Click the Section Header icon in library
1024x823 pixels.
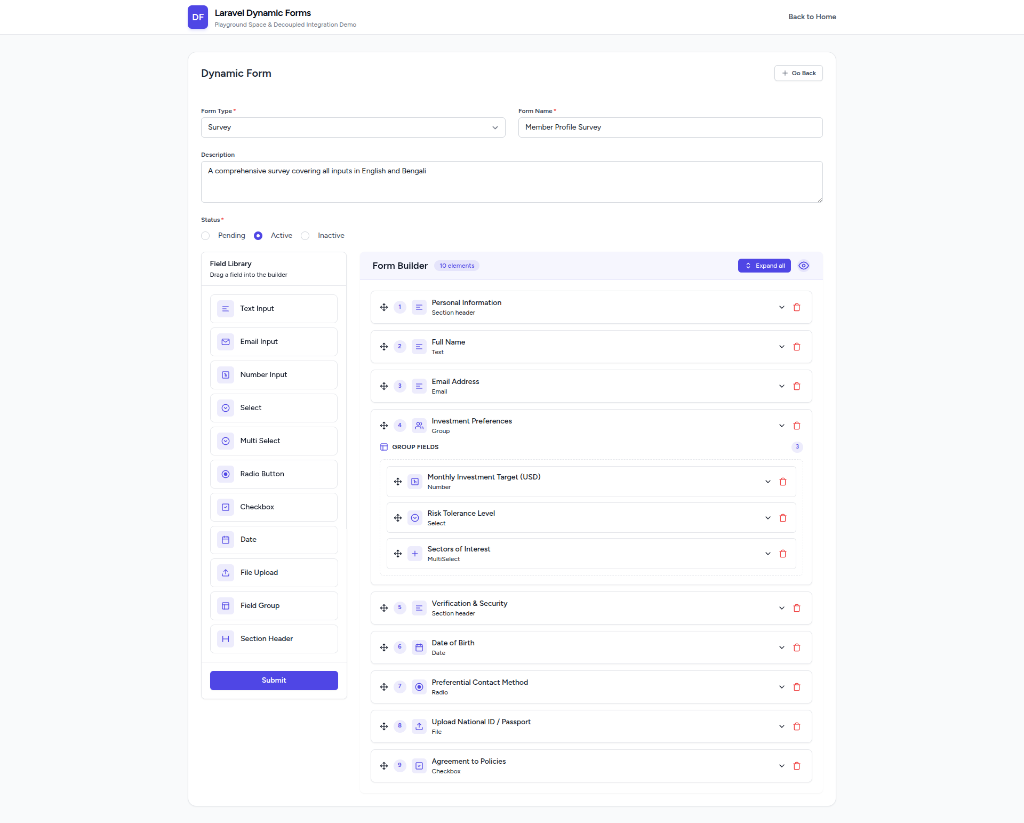coord(225,639)
